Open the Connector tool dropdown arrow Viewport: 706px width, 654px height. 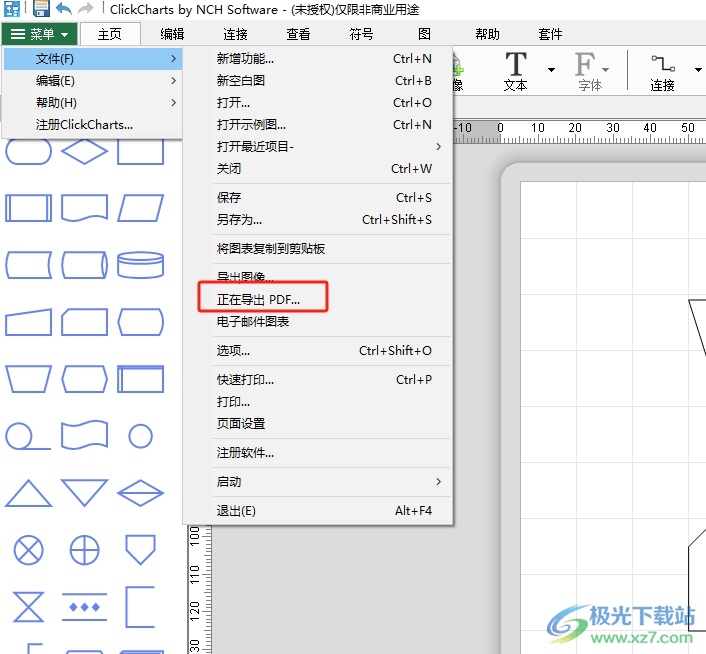point(698,70)
